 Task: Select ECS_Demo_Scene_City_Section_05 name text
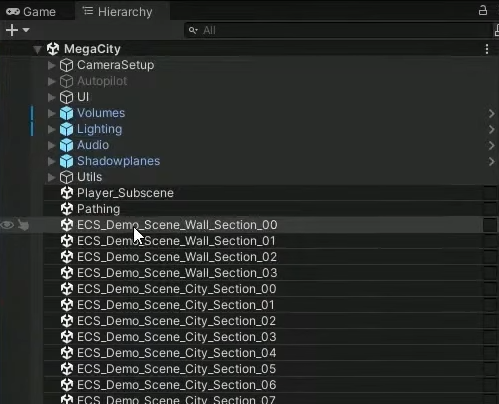[177, 369]
